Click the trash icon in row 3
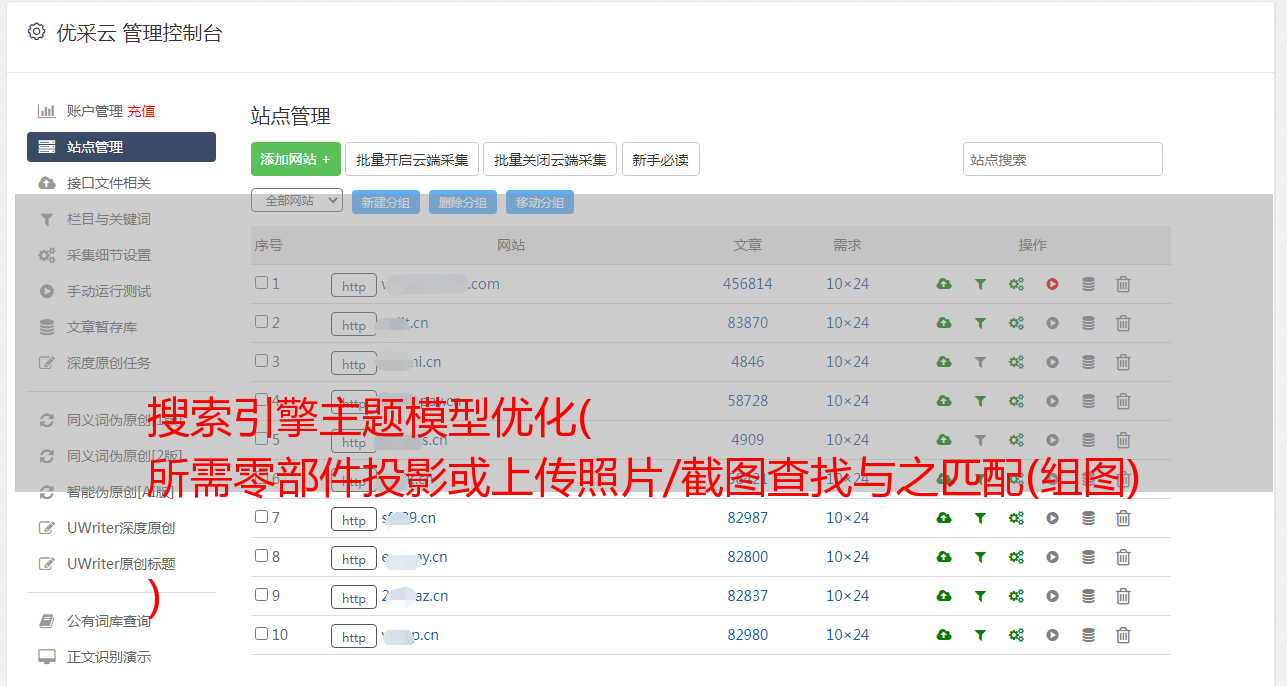Screen dimensions: 1287x686 click(x=1123, y=362)
